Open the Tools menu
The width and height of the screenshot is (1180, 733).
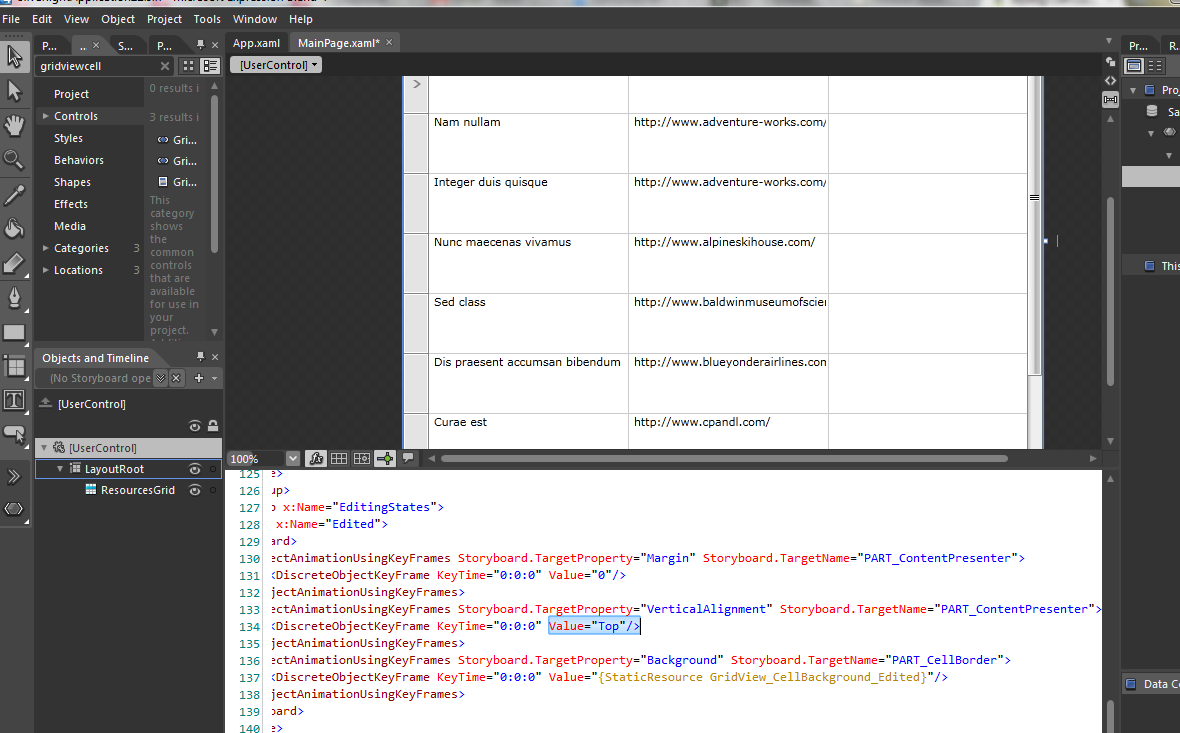click(x=207, y=19)
